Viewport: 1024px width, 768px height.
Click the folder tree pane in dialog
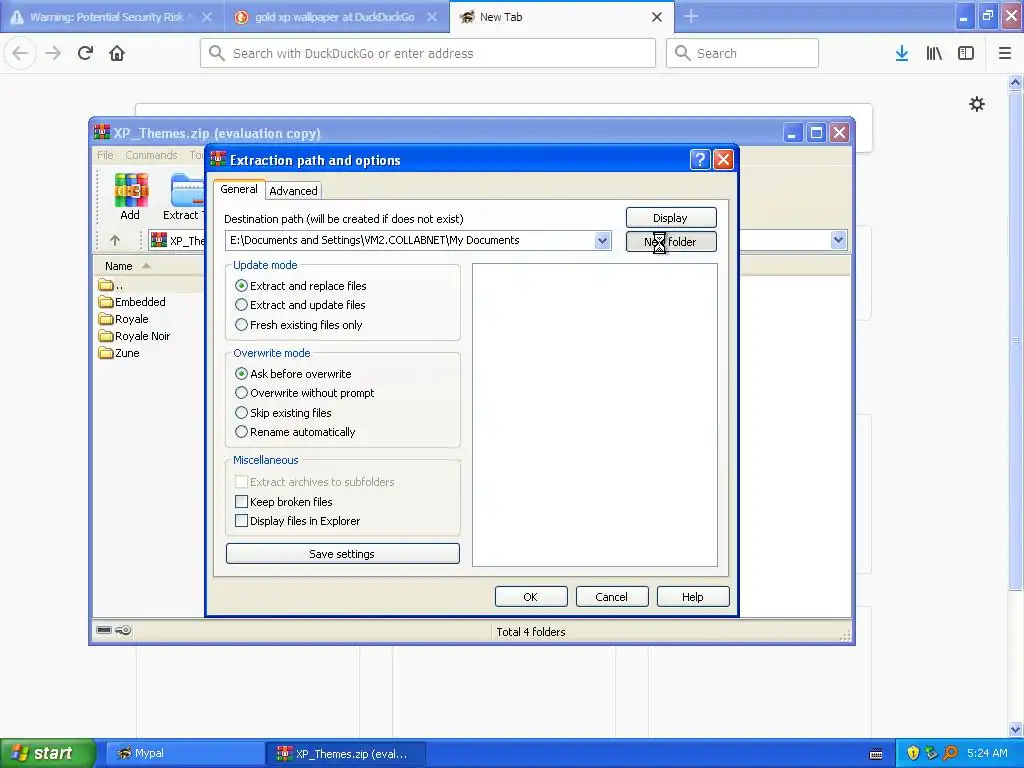tap(595, 415)
